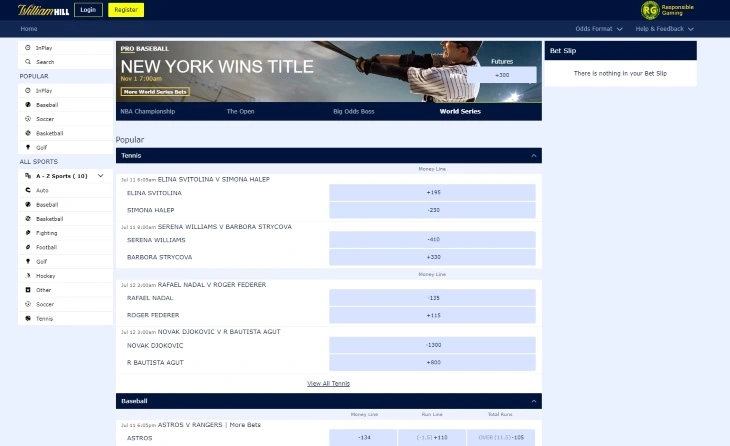Click the Baseball icon under Popular
The width and height of the screenshot is (730, 446).
[28, 105]
